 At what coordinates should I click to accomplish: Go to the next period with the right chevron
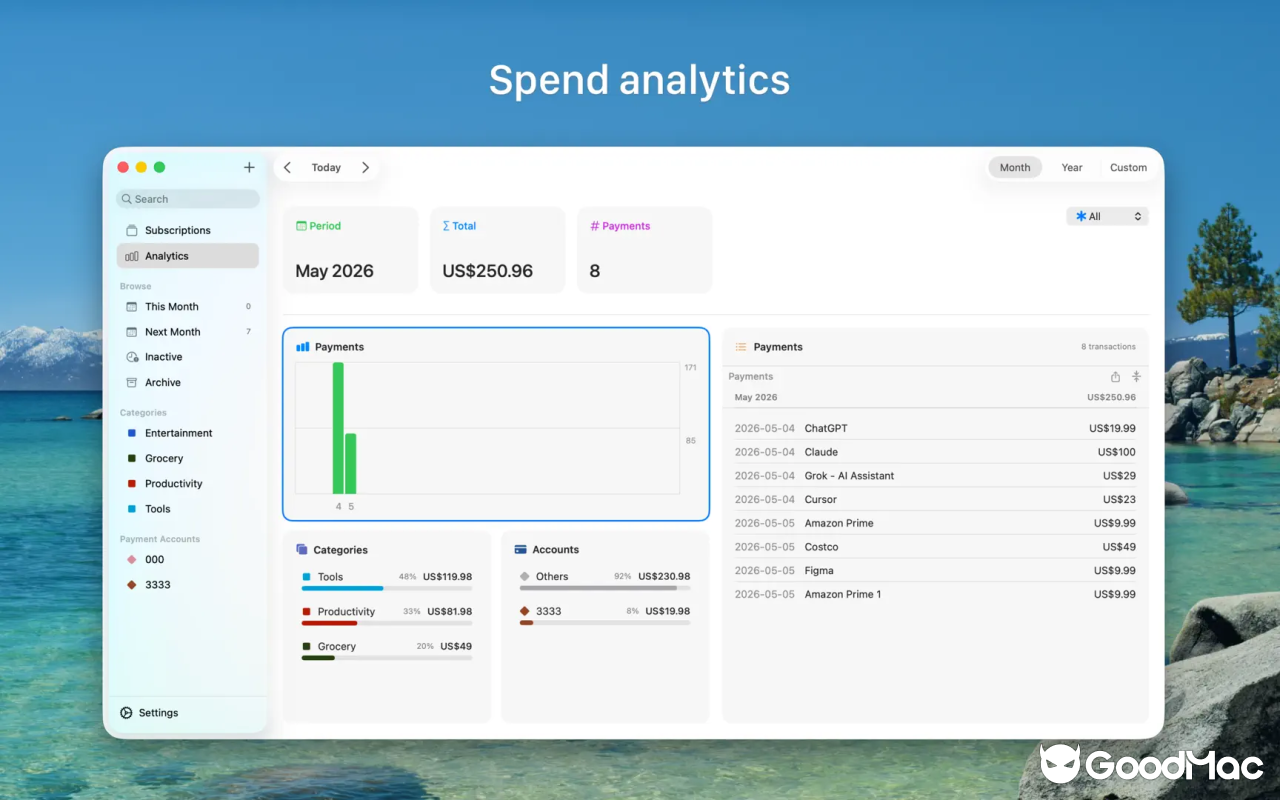(365, 168)
